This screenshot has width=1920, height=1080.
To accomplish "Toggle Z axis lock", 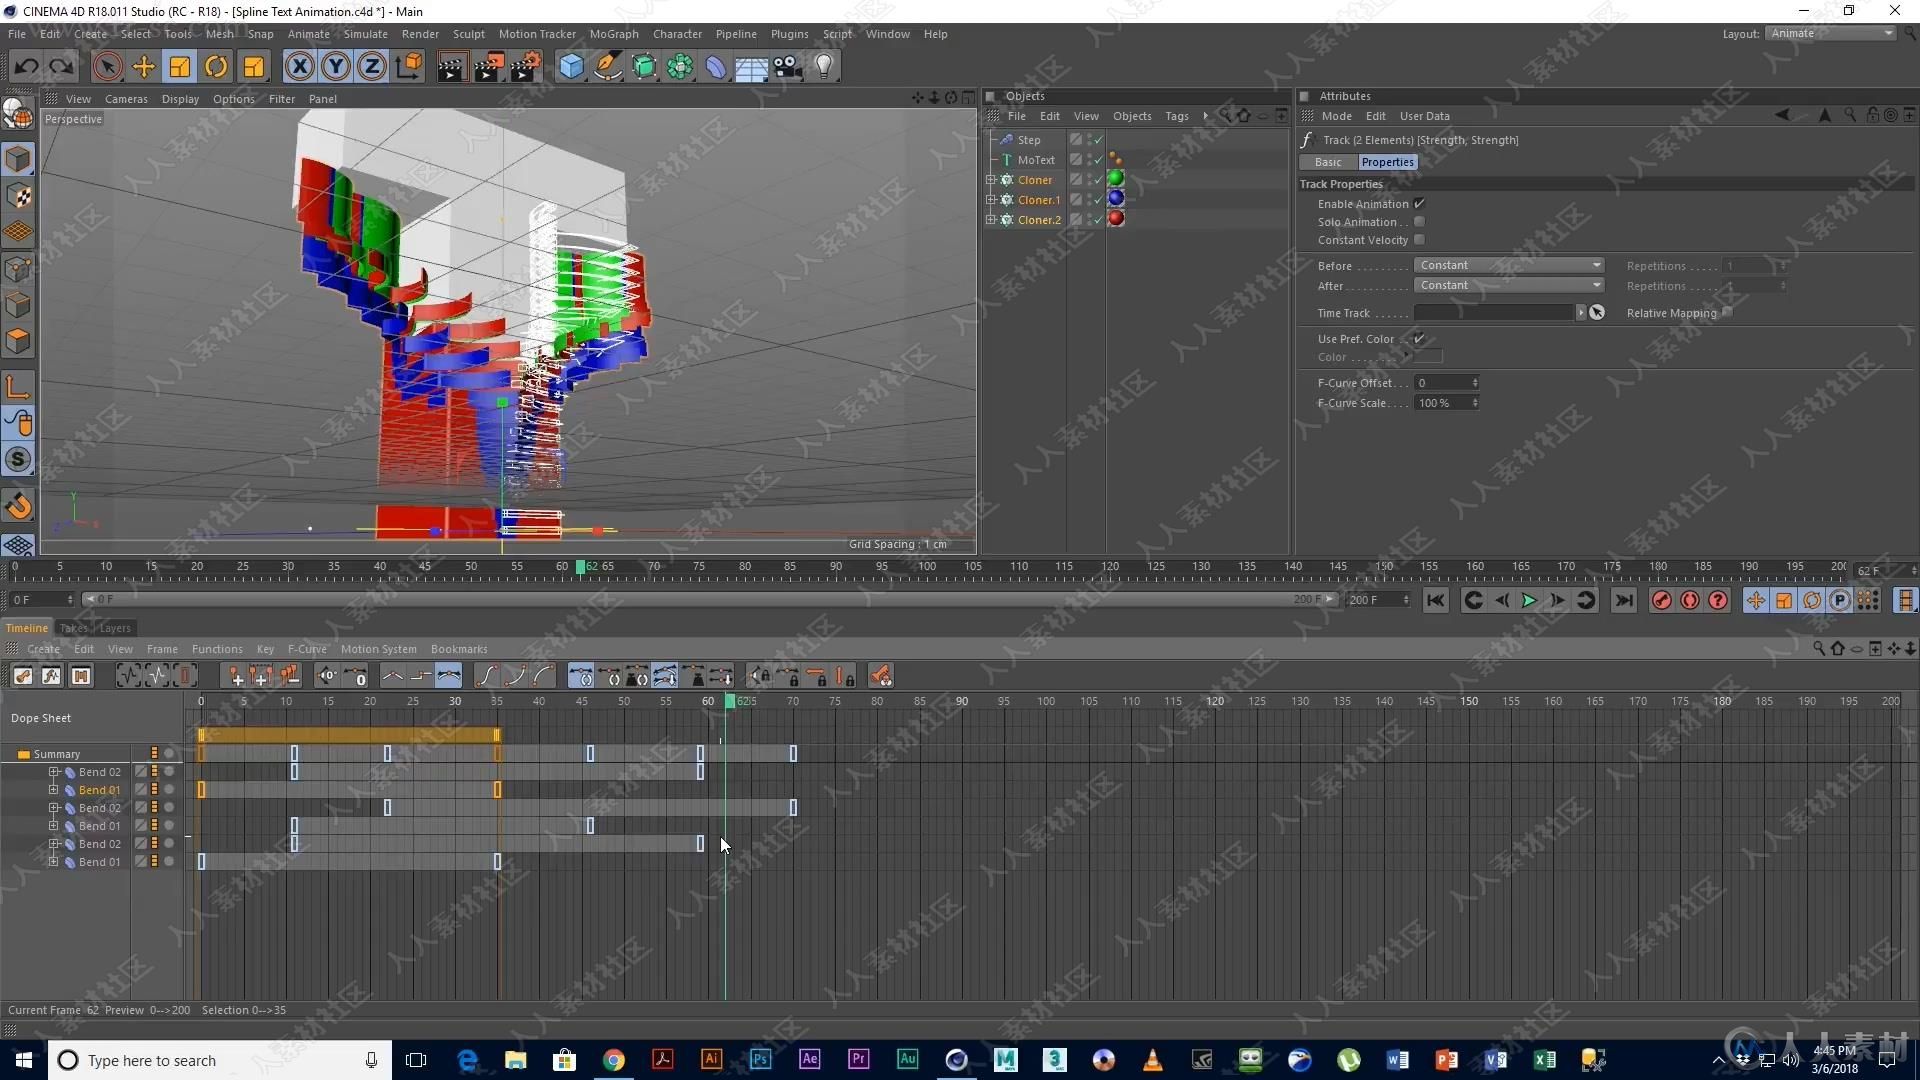I will [372, 67].
